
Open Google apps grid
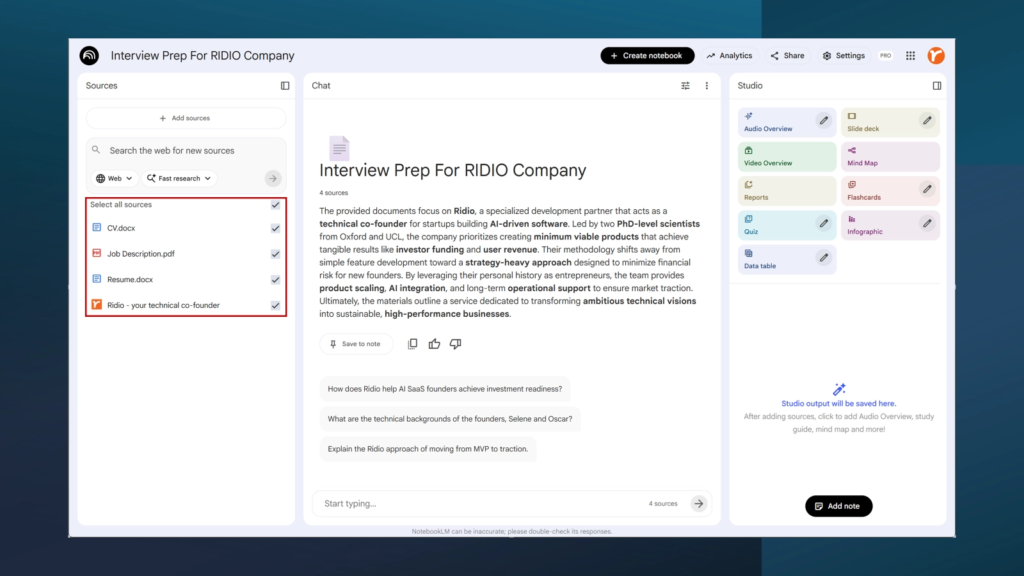click(x=910, y=56)
